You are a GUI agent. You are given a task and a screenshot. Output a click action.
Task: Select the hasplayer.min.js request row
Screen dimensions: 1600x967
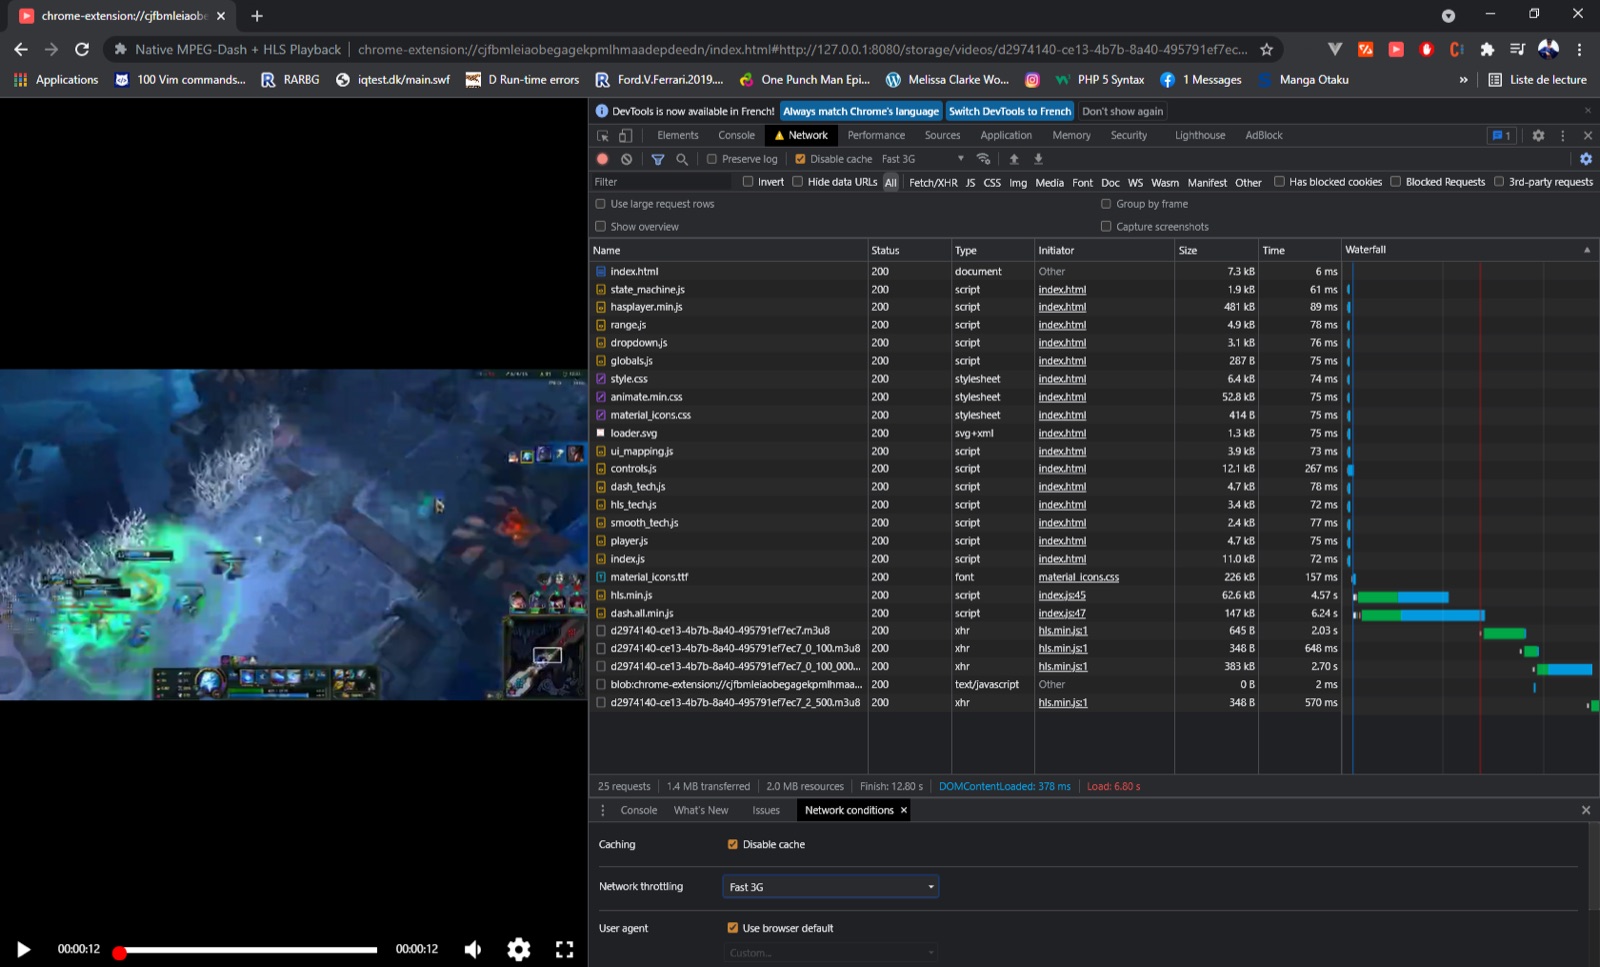pyautogui.click(x=965, y=307)
